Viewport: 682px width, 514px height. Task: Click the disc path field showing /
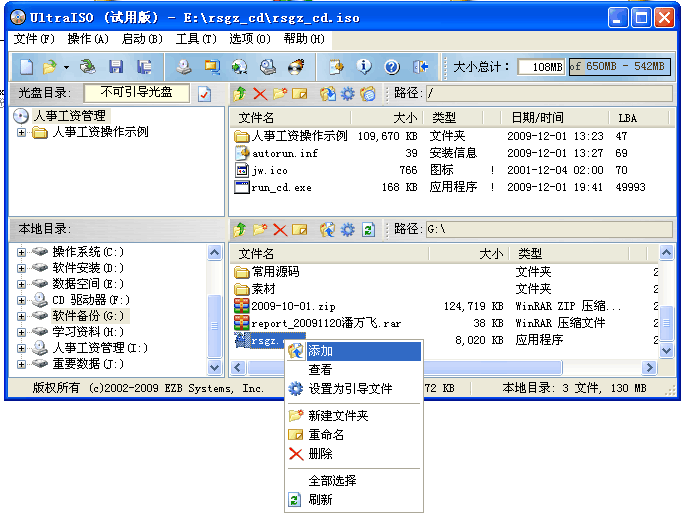point(549,93)
